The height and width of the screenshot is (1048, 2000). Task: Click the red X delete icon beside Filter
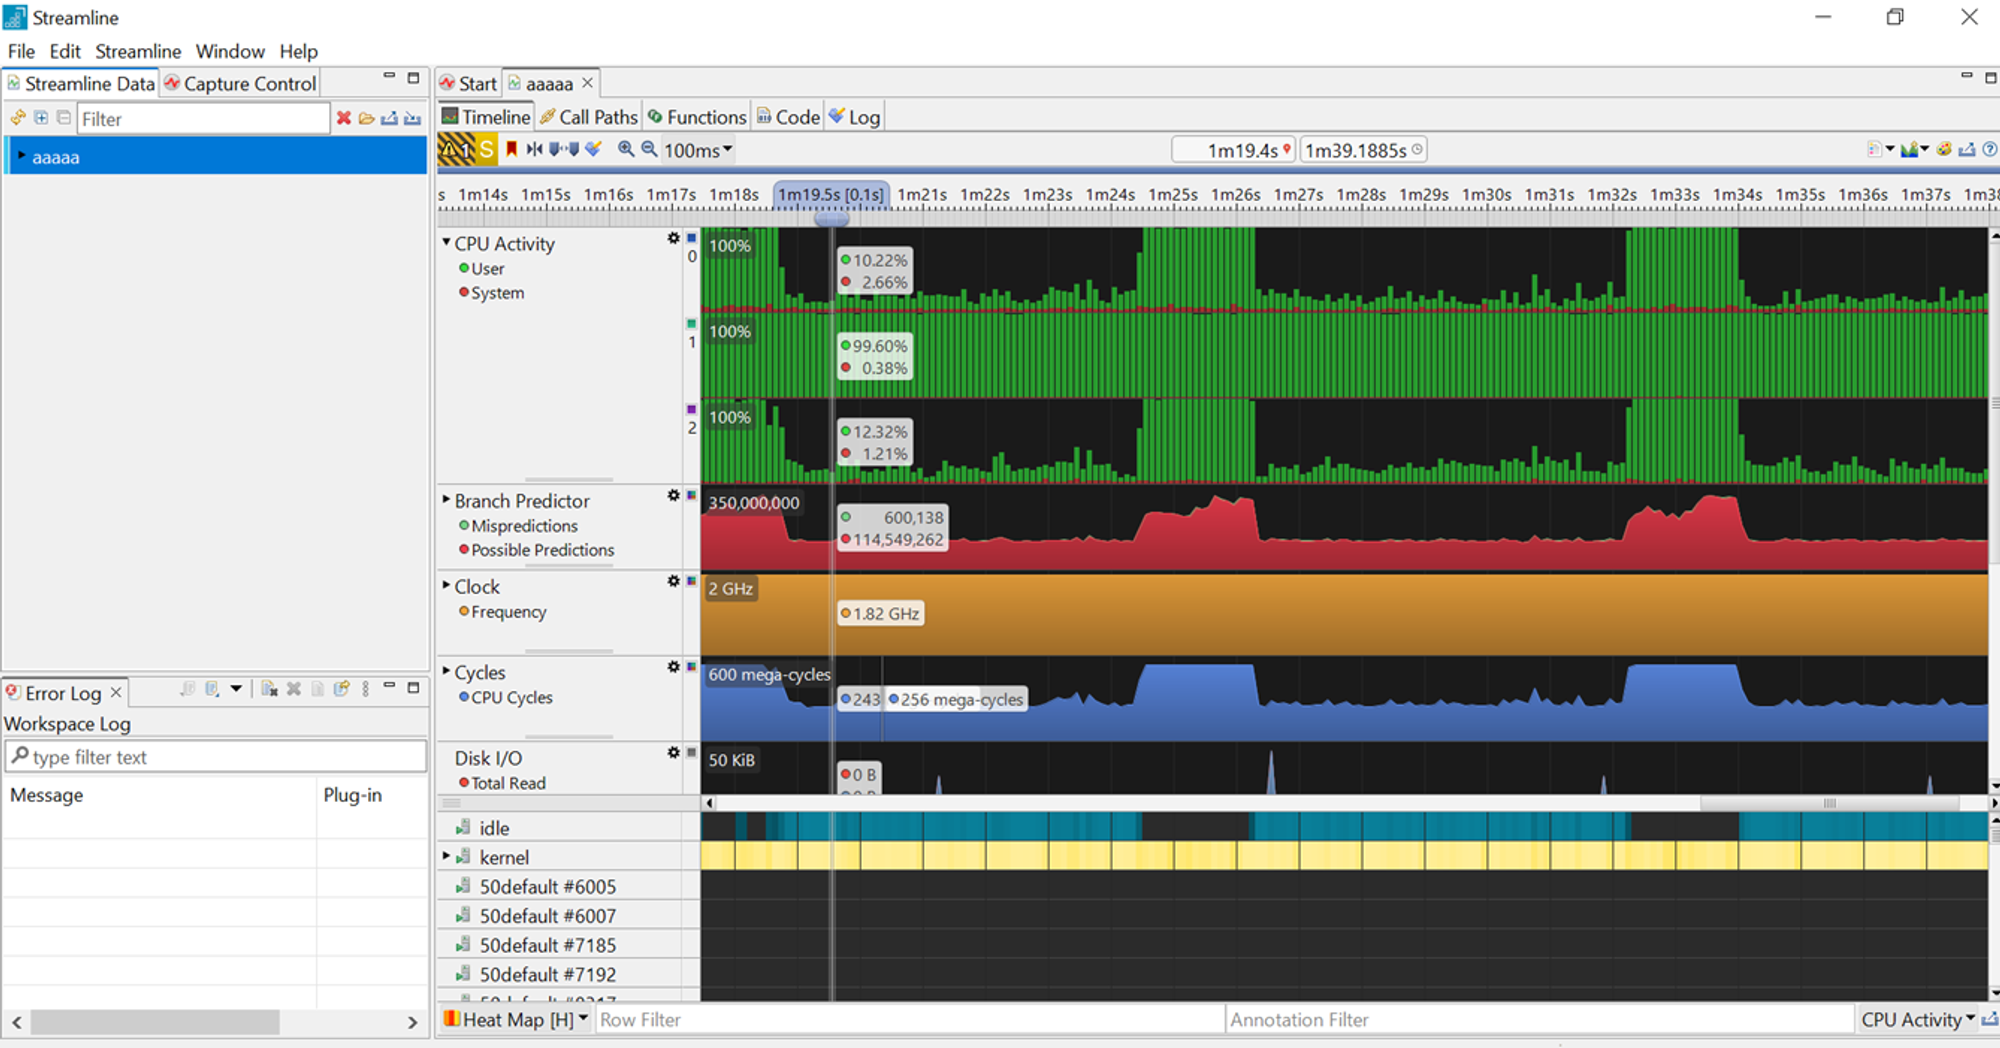point(344,118)
